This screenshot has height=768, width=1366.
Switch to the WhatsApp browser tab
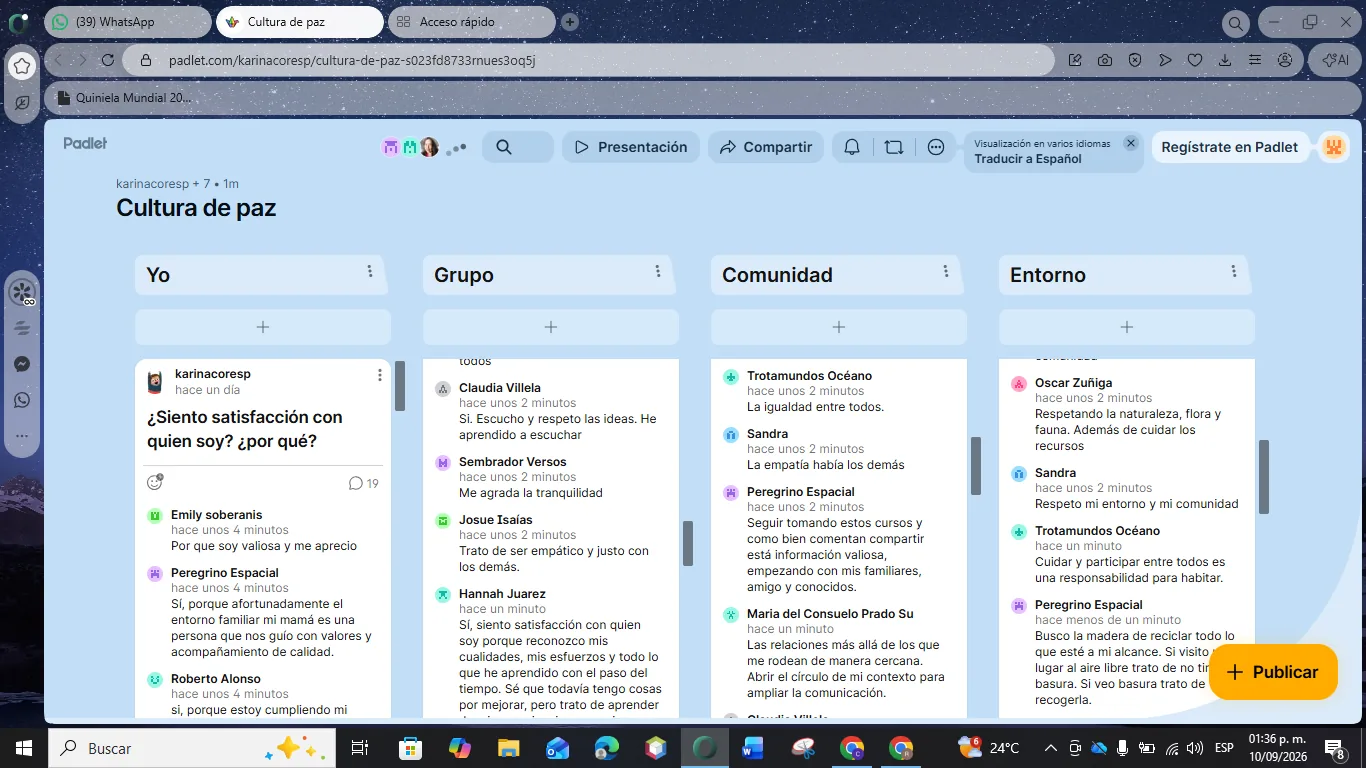coord(128,21)
